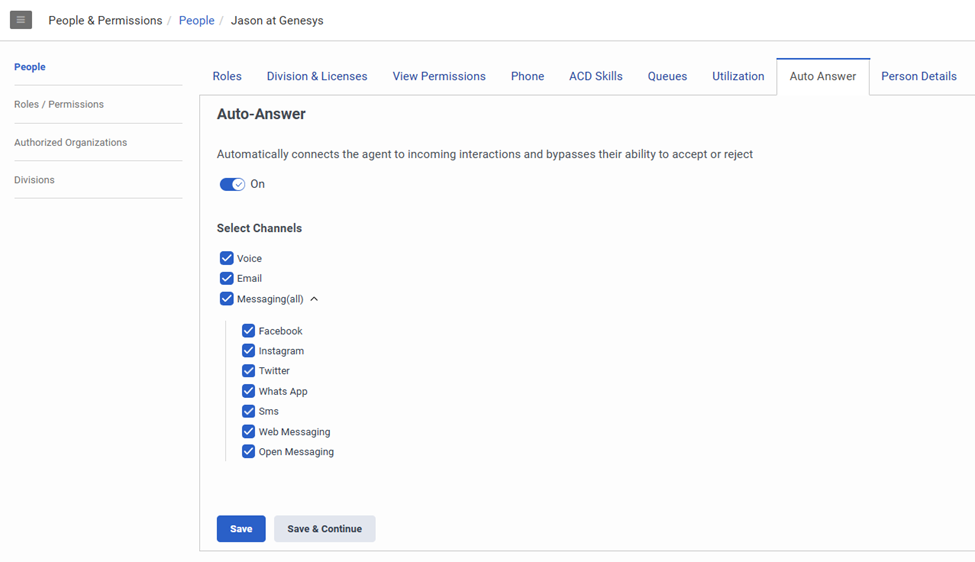Open Authorized Organizations in sidebar

tap(70, 142)
